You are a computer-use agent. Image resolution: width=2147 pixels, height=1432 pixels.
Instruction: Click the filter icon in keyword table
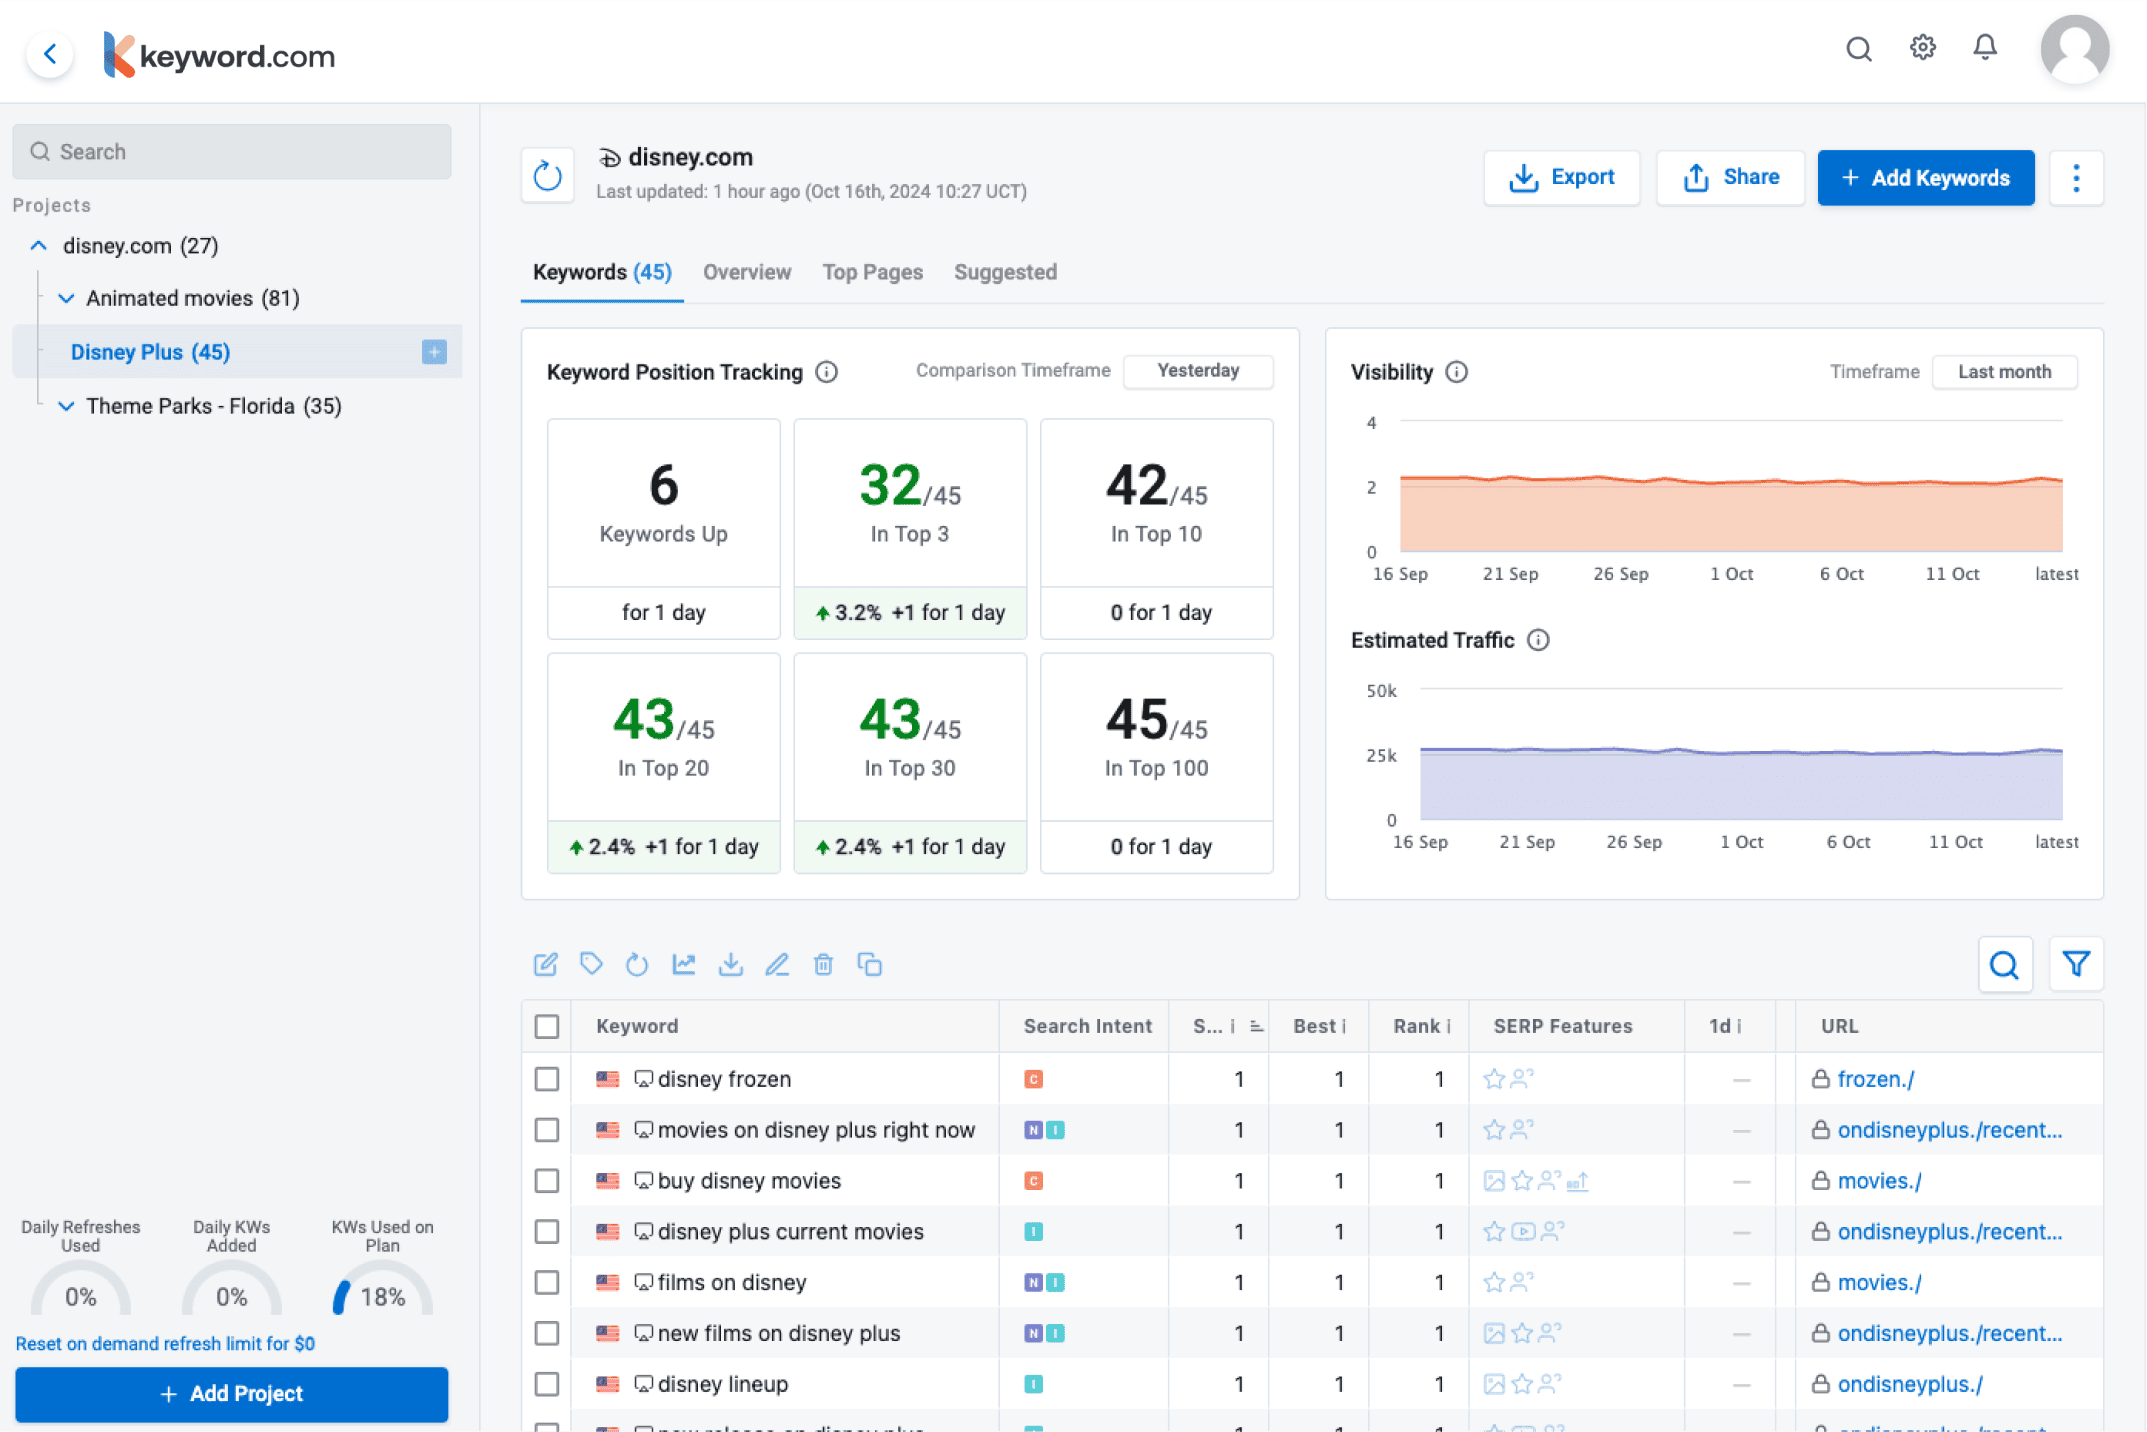point(2077,965)
